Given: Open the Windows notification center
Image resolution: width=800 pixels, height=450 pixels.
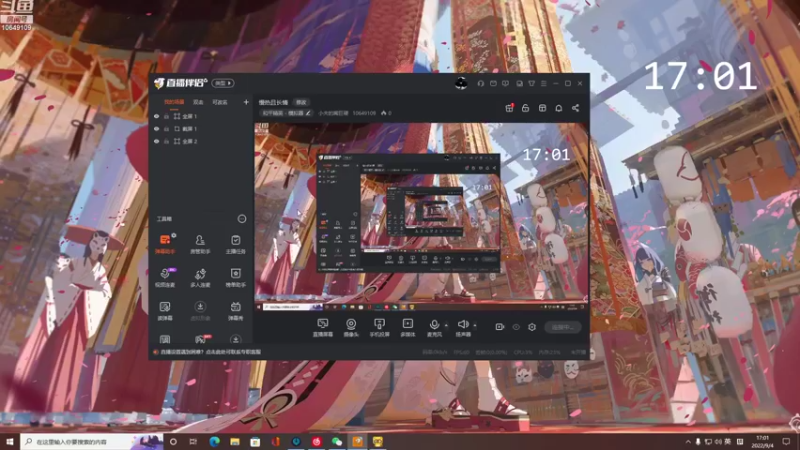Looking at the screenshot, I should click(786, 442).
